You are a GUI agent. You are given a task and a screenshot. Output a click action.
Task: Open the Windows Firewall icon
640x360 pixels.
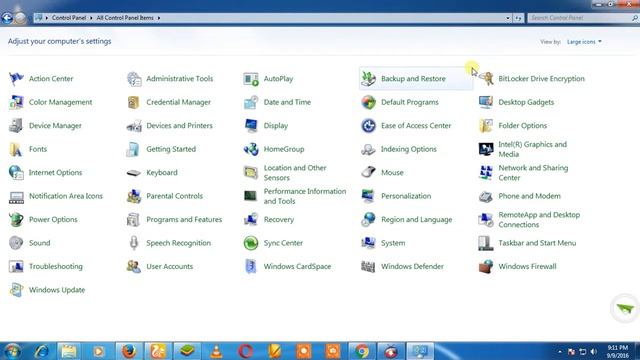click(486, 266)
